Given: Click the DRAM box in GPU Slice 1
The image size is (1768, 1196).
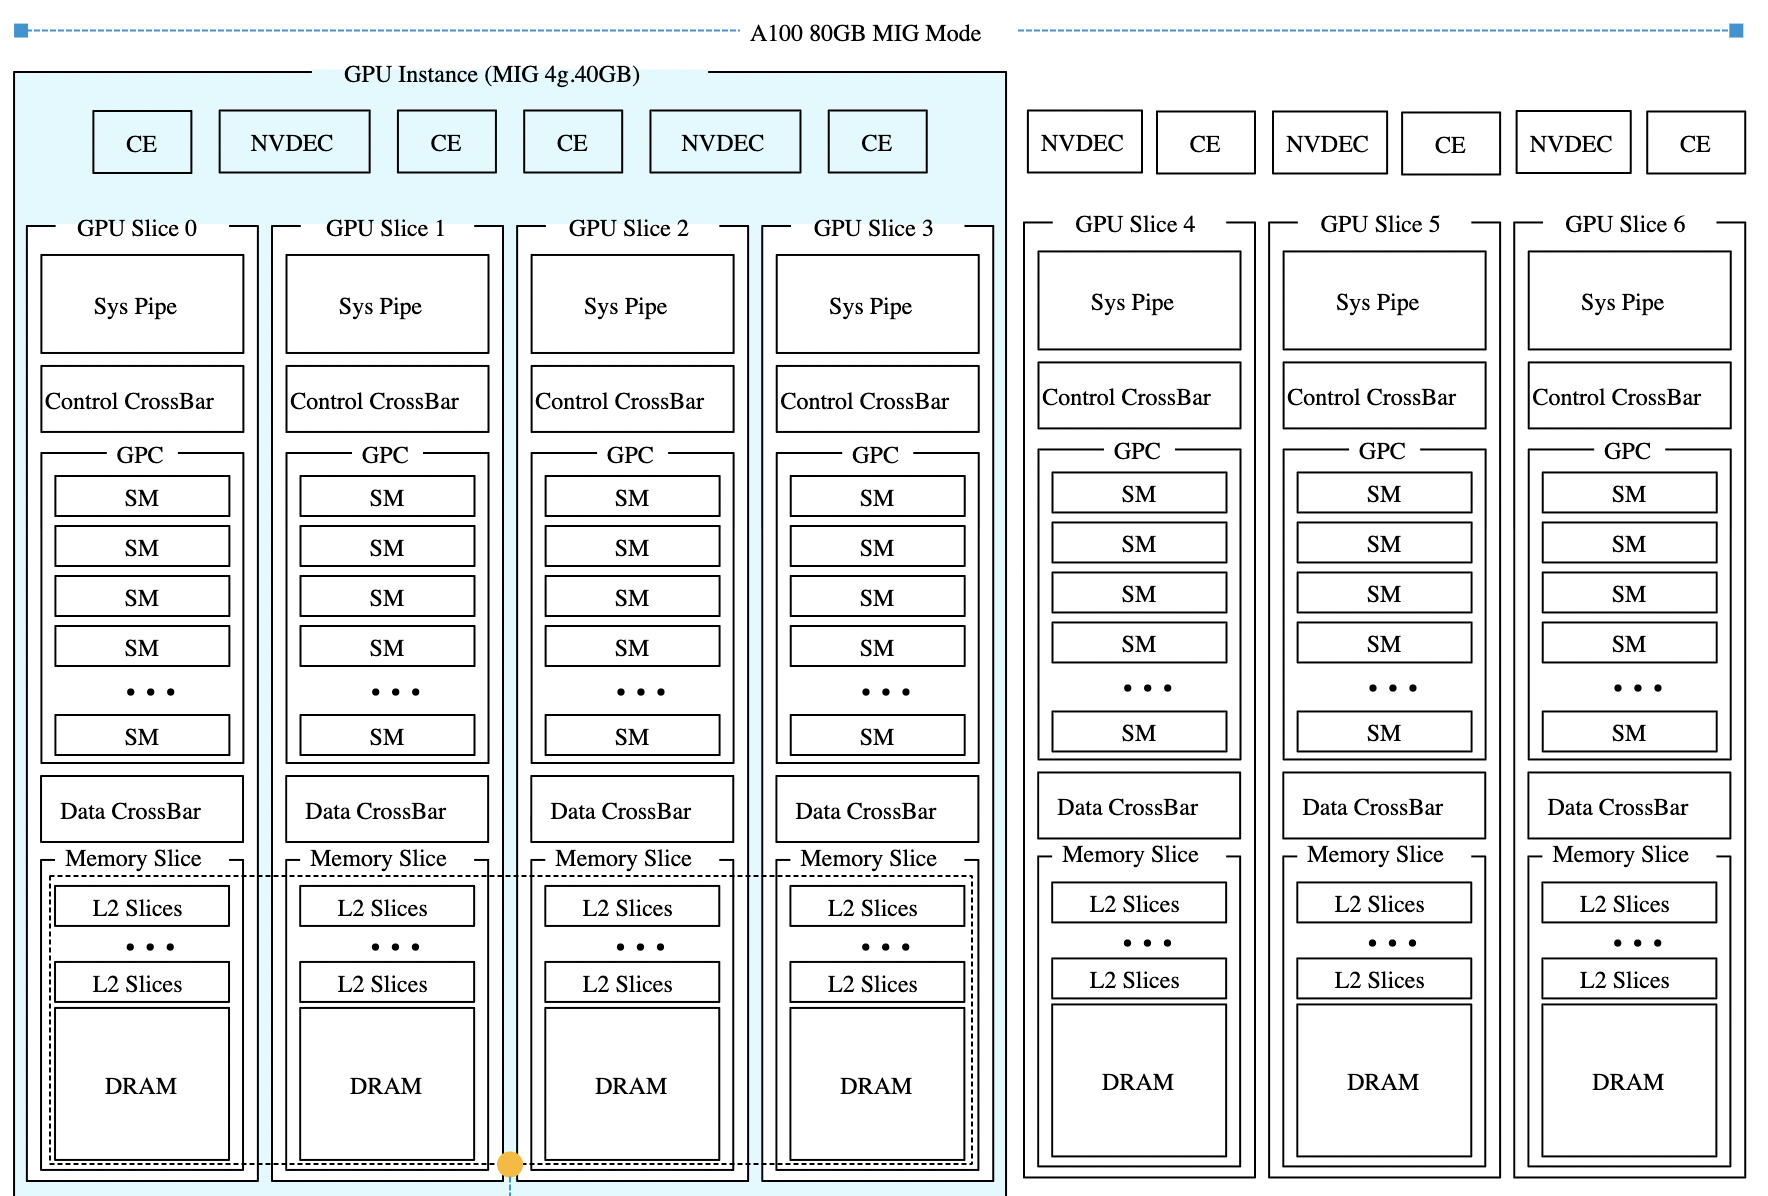Looking at the screenshot, I should click(386, 1085).
